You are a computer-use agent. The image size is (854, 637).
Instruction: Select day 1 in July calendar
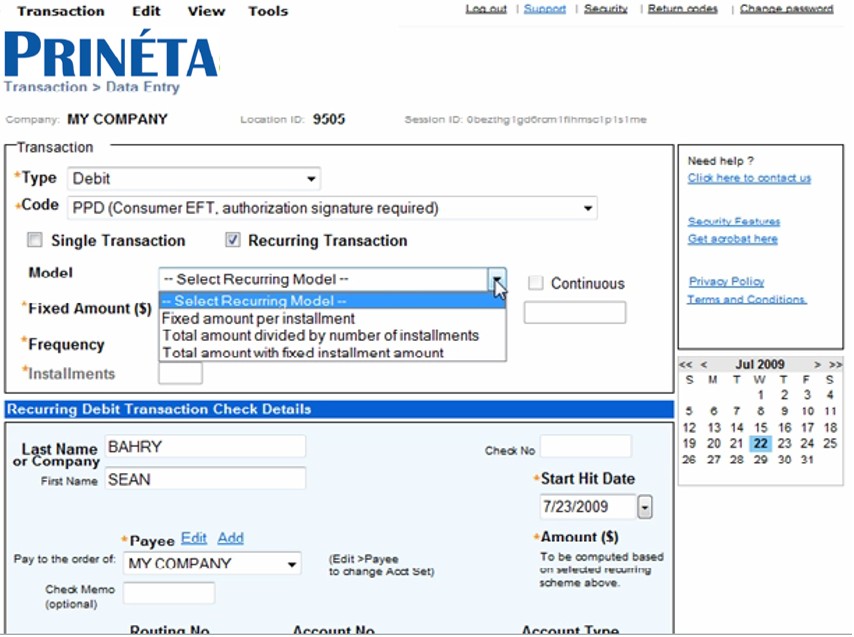(760, 395)
